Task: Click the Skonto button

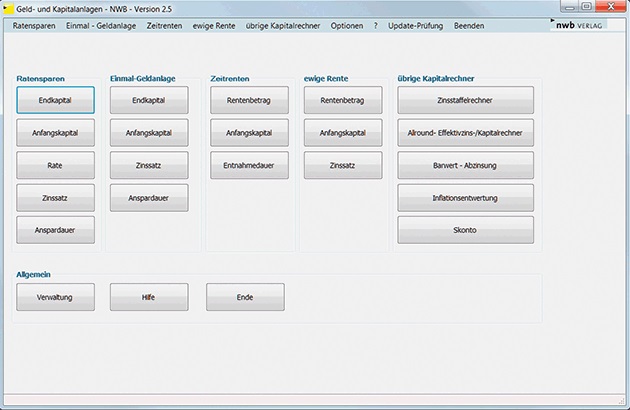Action: tap(465, 230)
